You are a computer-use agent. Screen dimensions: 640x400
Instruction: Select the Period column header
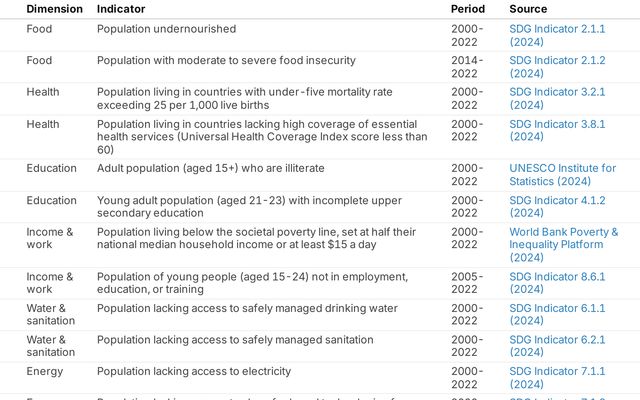pos(468,9)
